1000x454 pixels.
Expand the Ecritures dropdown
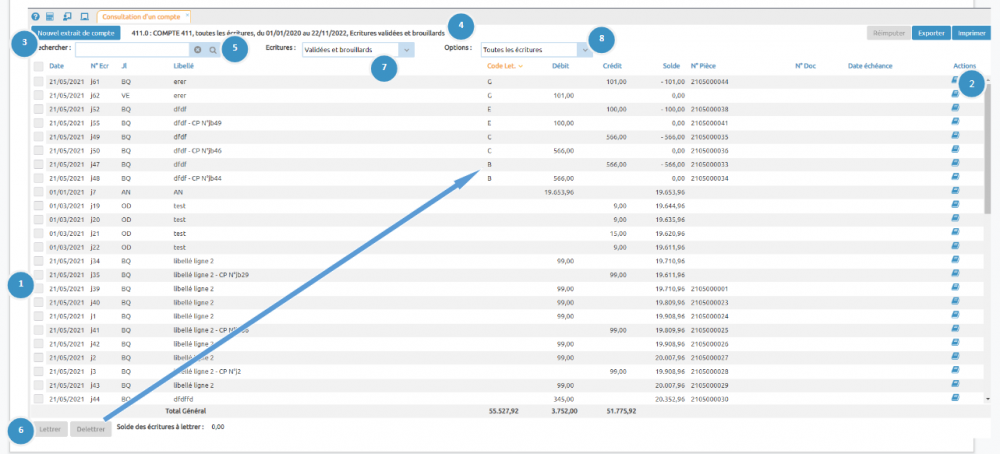click(406, 49)
